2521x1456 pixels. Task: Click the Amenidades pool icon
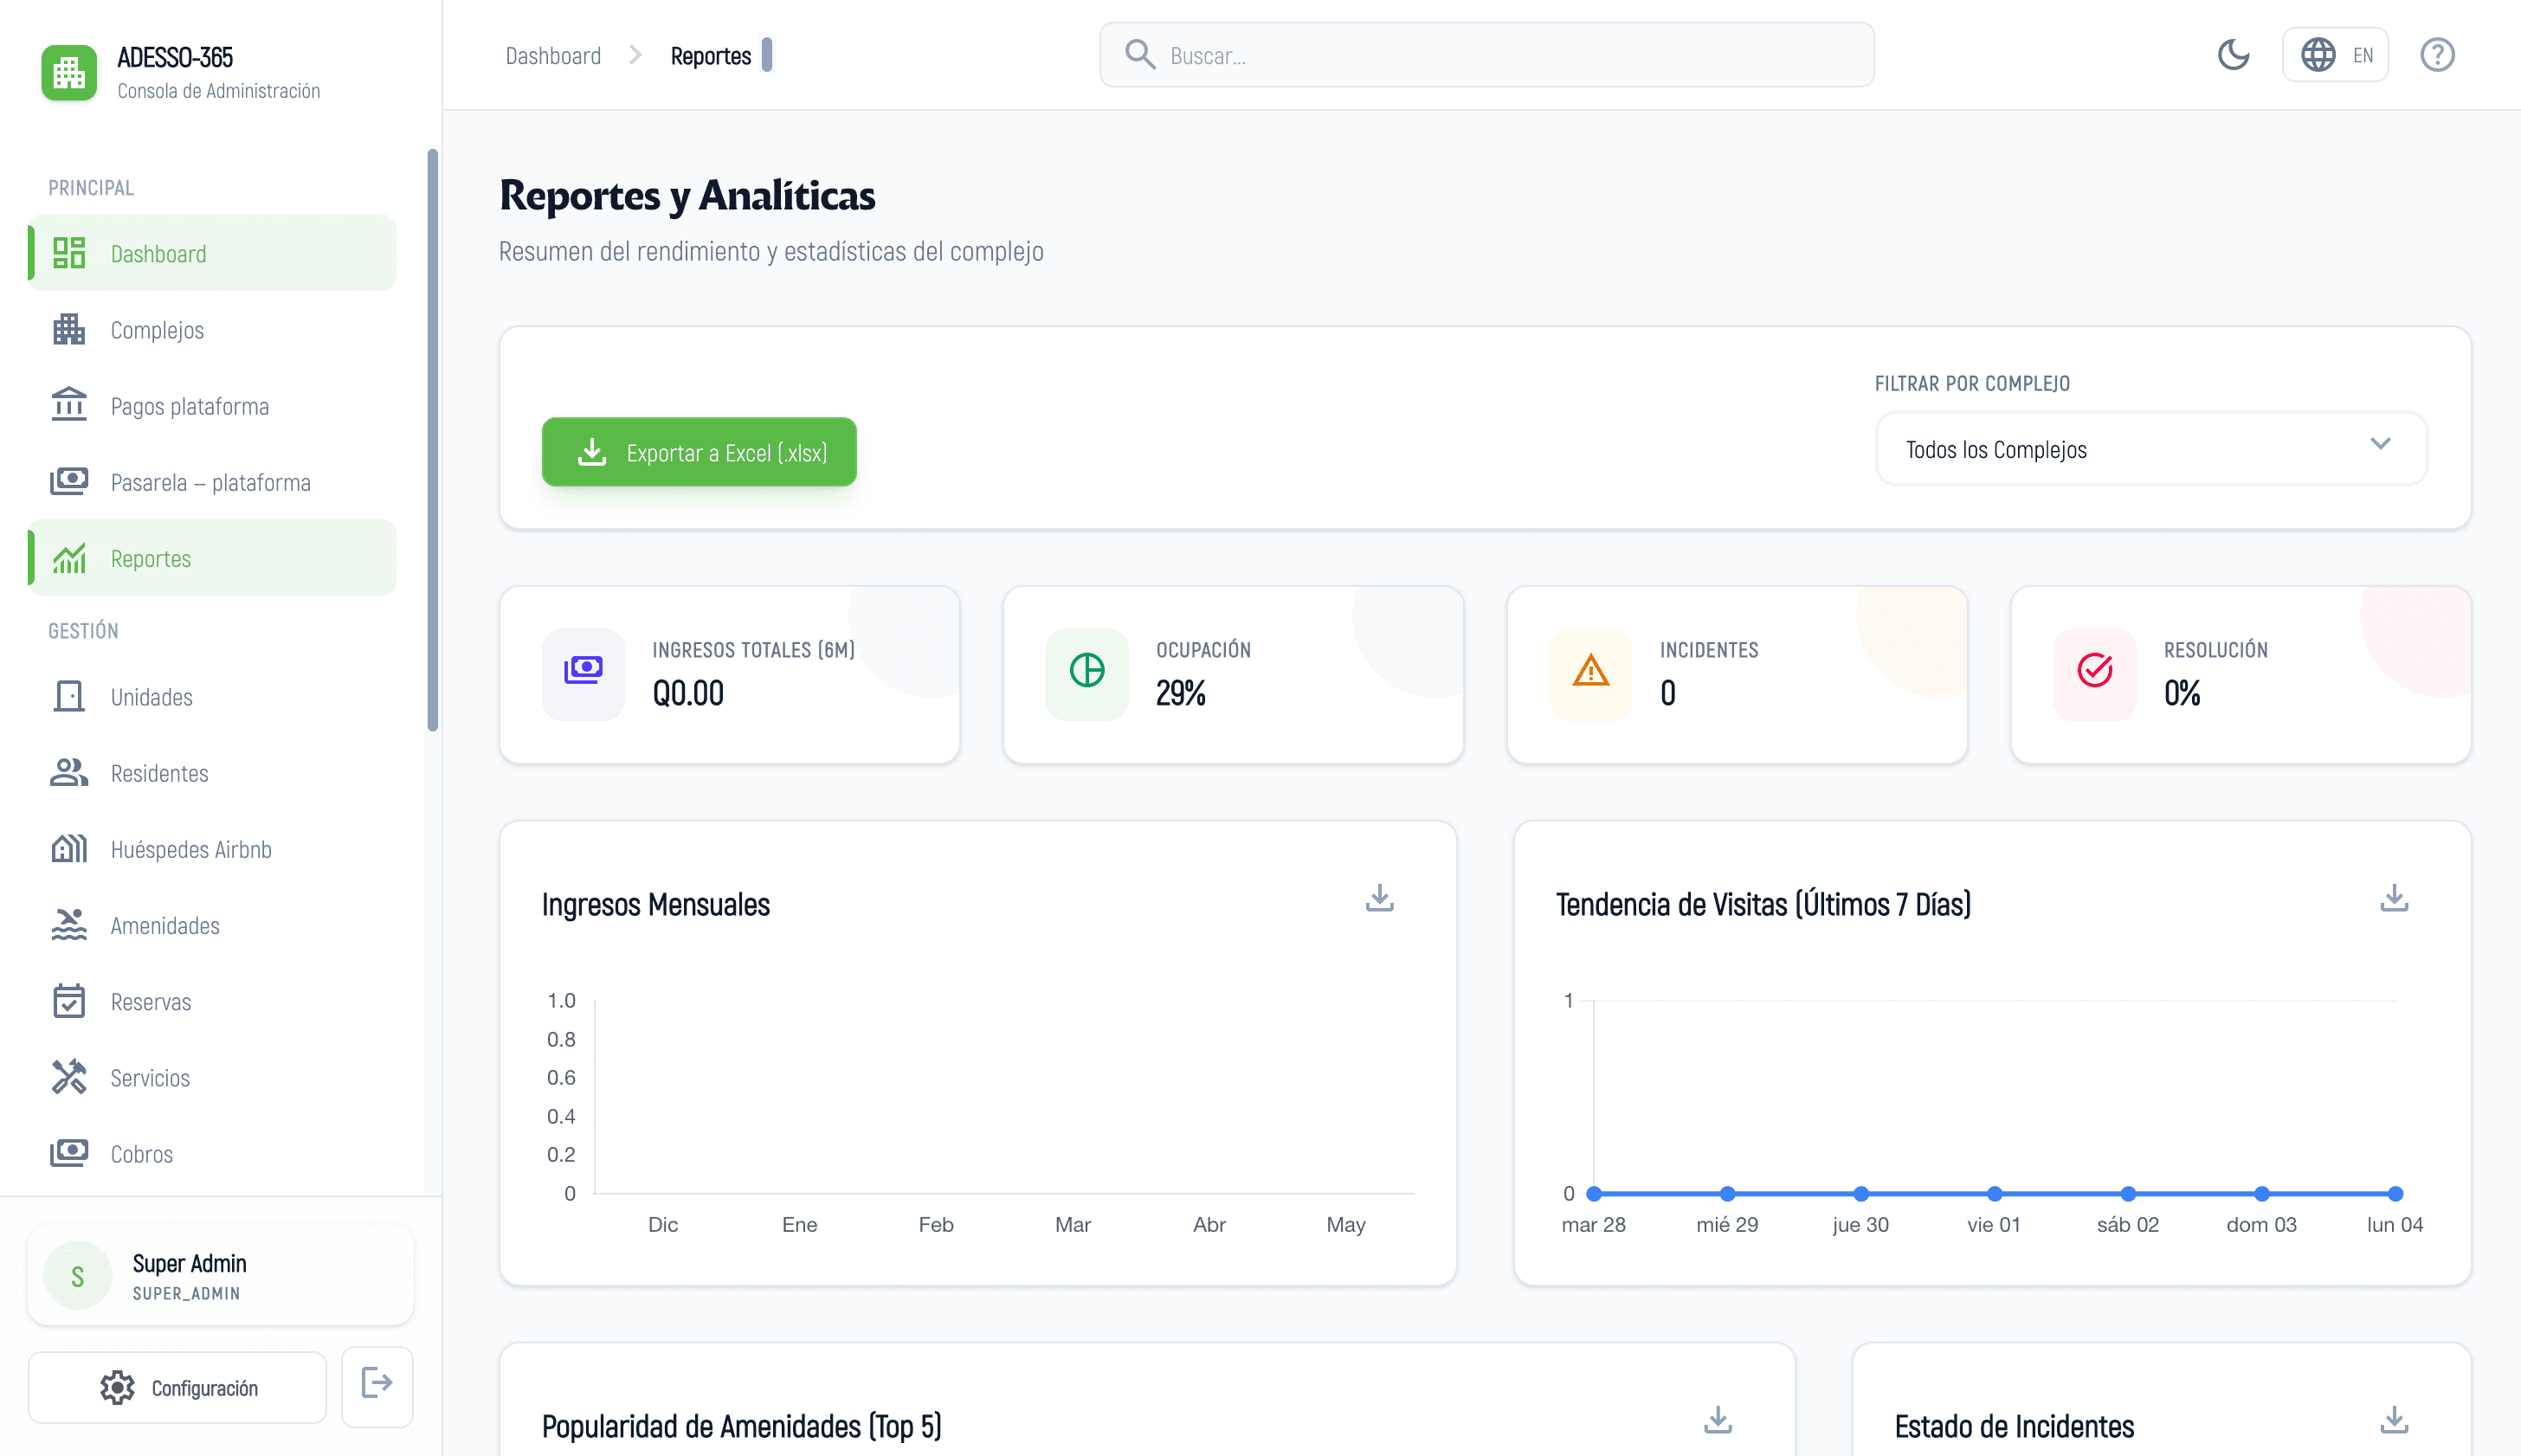69,925
